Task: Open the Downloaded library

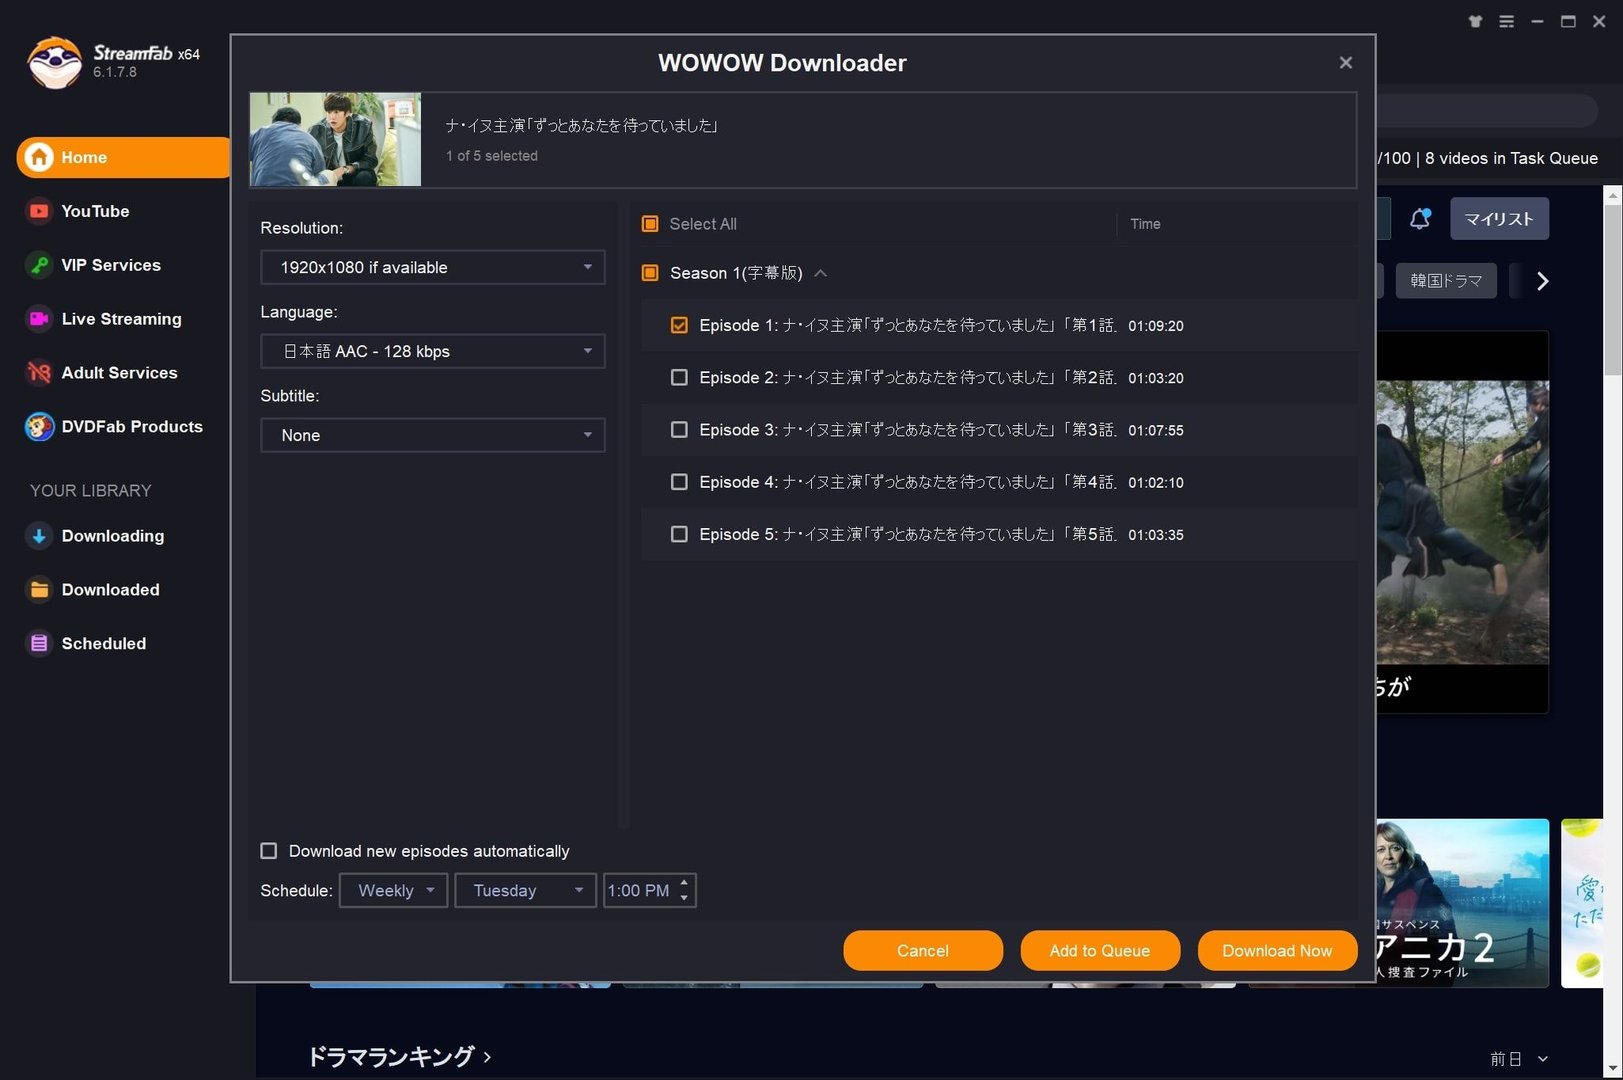Action: click(x=110, y=590)
